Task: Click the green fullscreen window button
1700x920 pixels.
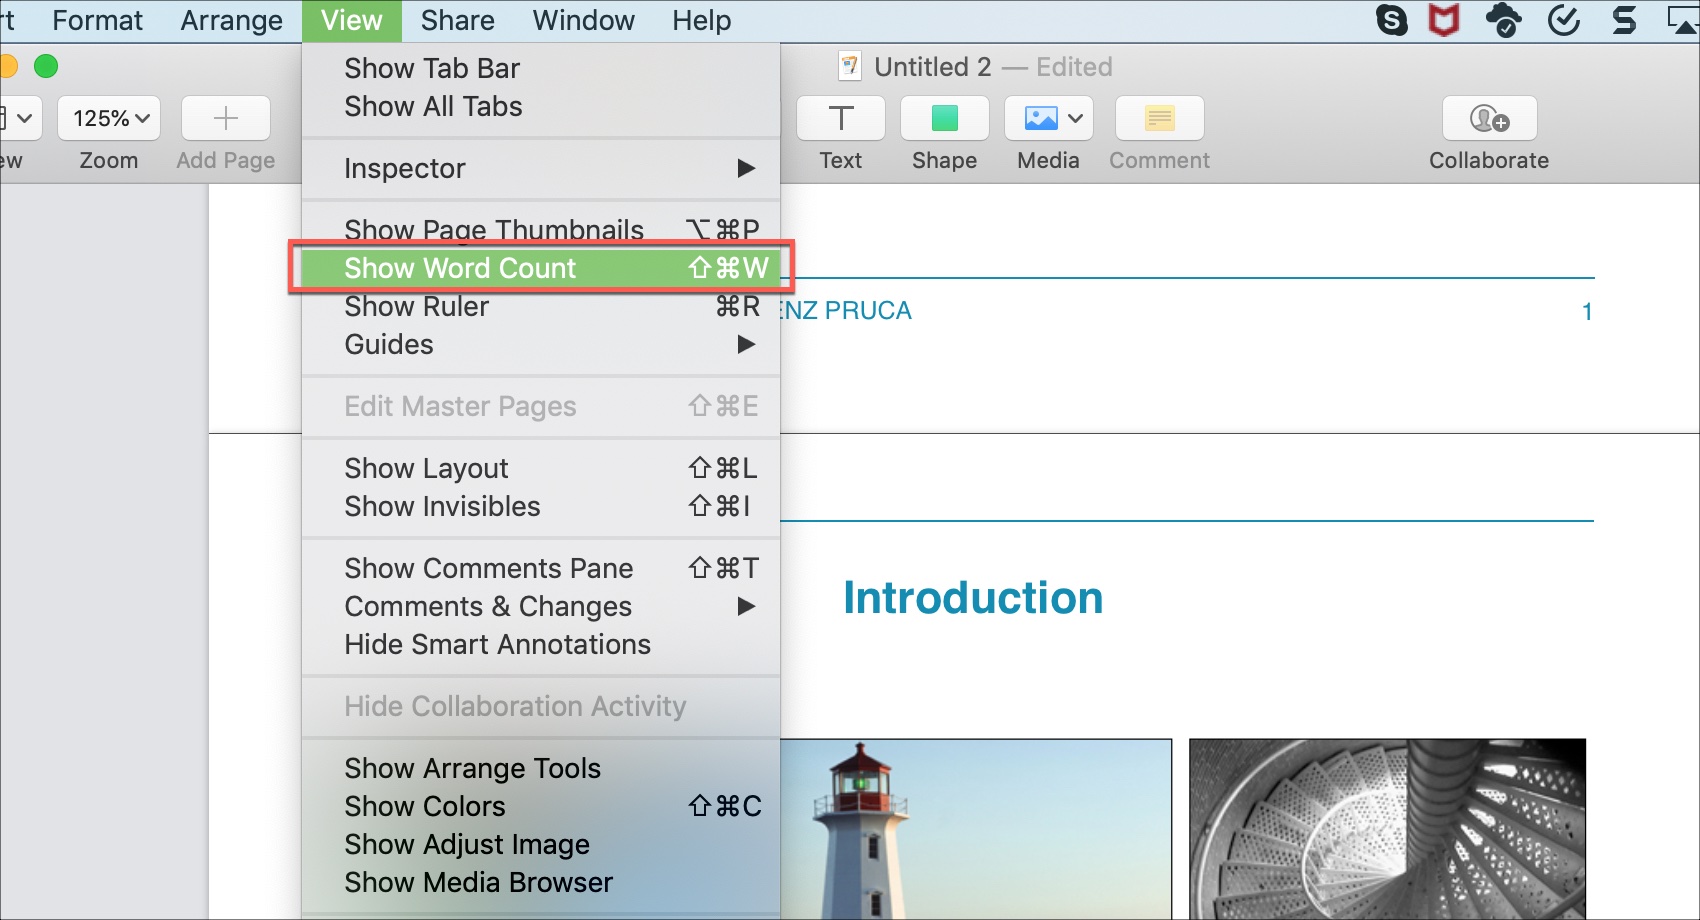Action: pos(46,66)
